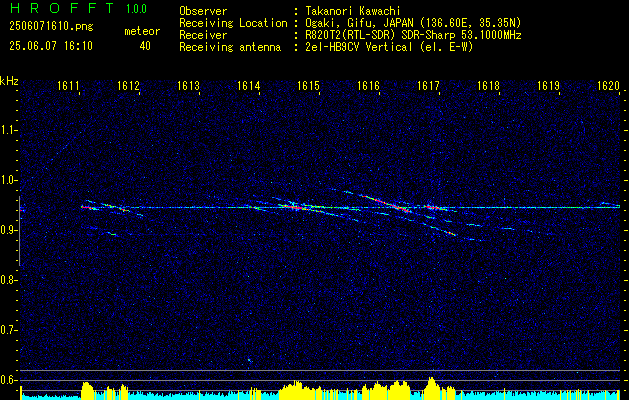Click the R820T2(RTL-SDR) SDR-Sharp 53.1000MHz text

(413, 35)
